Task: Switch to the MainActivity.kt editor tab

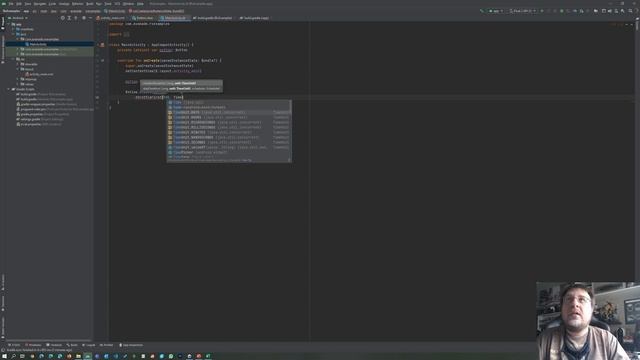Action: click(x=175, y=18)
